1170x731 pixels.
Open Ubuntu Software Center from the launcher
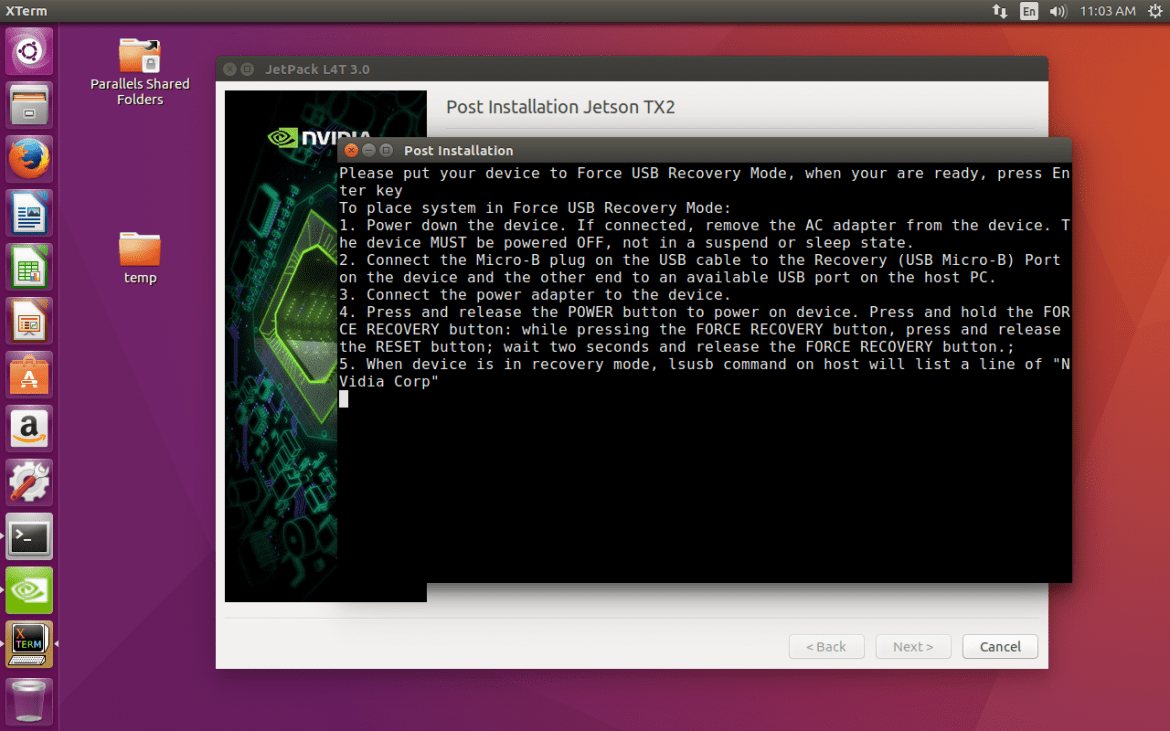[29, 376]
